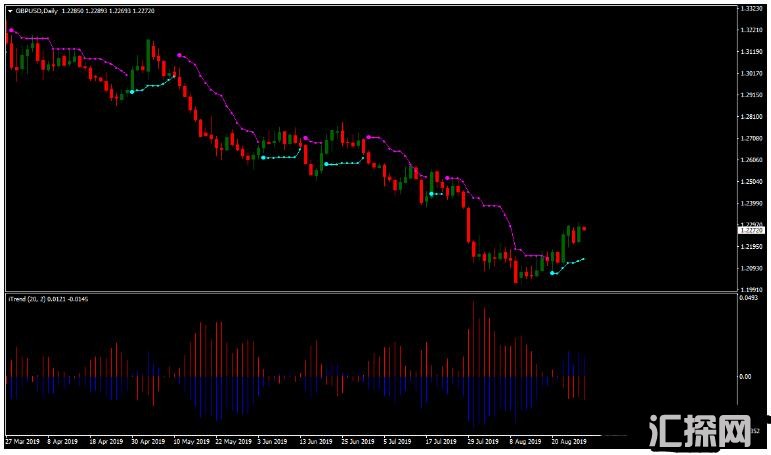Click price scale label 1.27080
Image resolution: width=771 pixels, height=455 pixels.
752,138
